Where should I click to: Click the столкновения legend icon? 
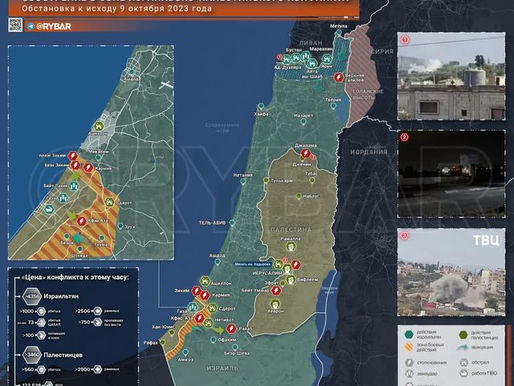tap(409, 362)
